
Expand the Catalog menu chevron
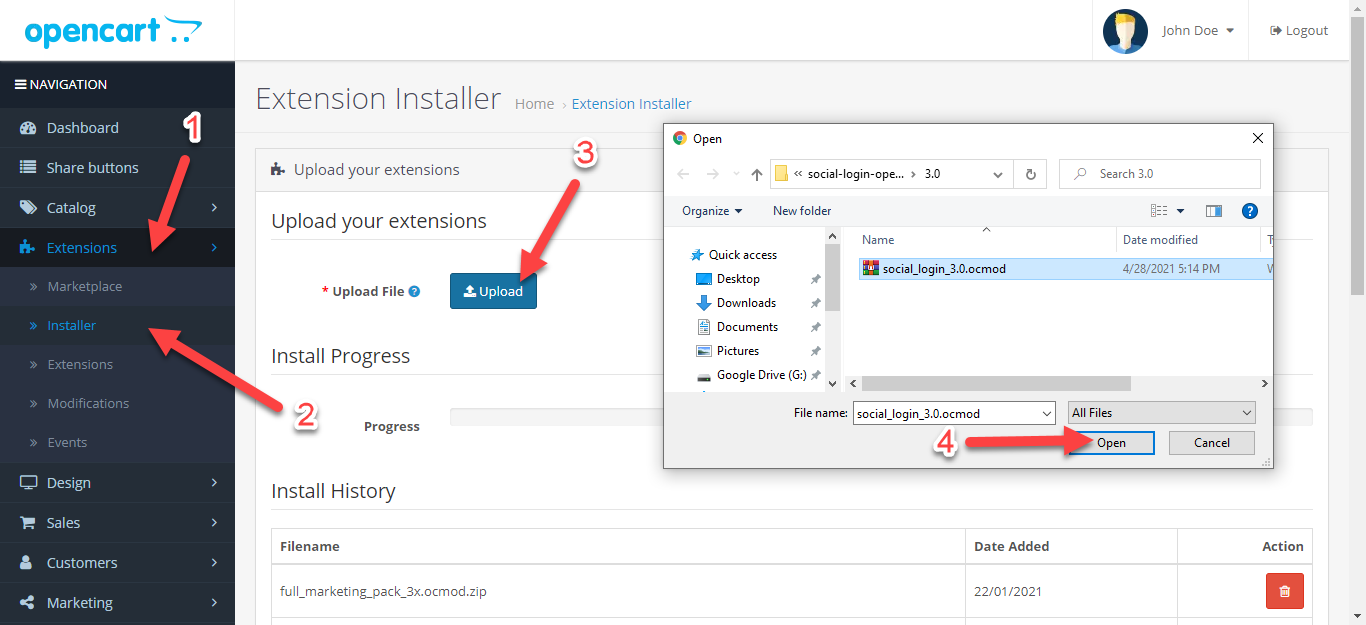click(214, 208)
